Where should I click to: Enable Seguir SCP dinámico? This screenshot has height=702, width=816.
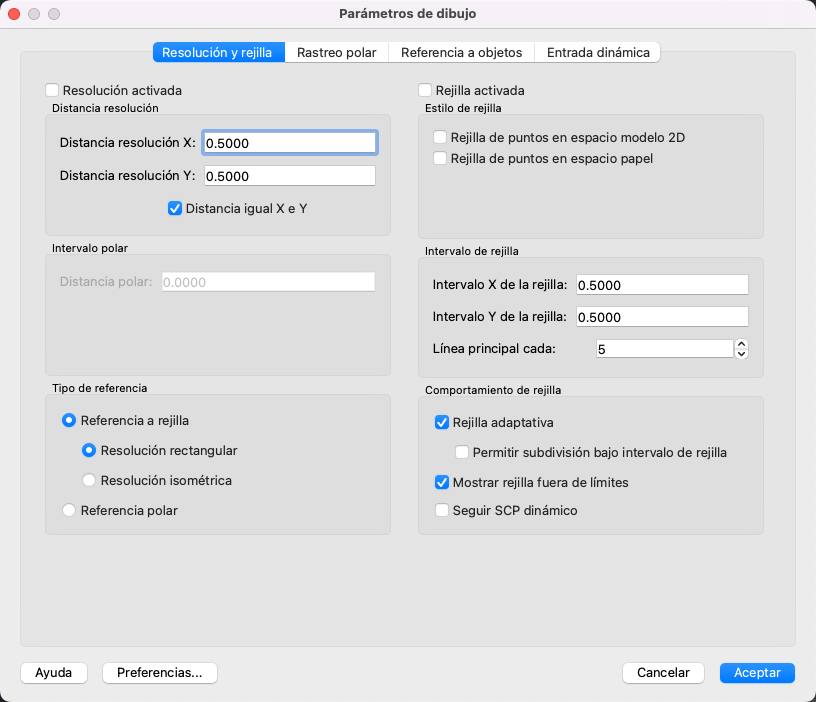pyautogui.click(x=442, y=510)
